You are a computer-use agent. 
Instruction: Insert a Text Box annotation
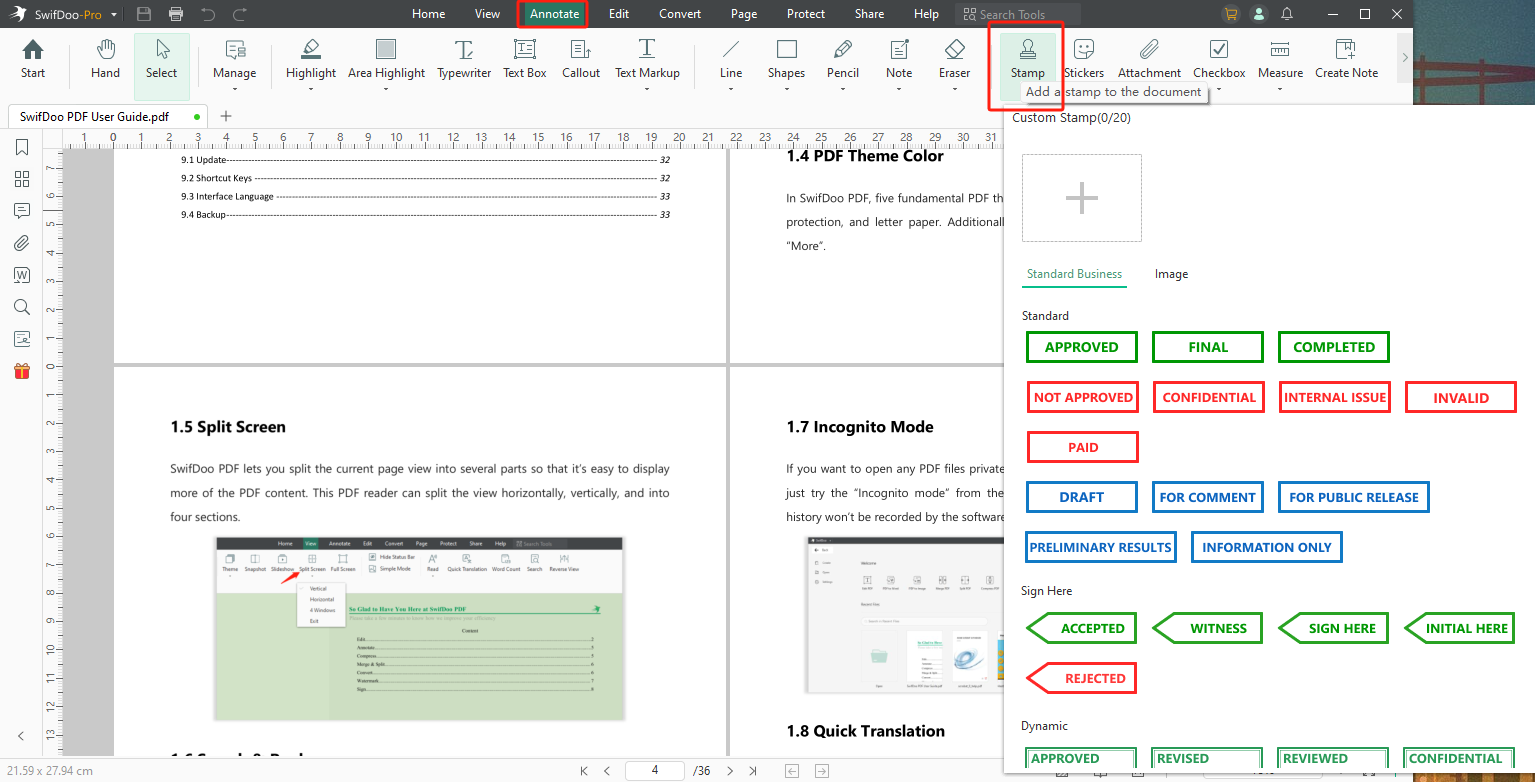525,59
